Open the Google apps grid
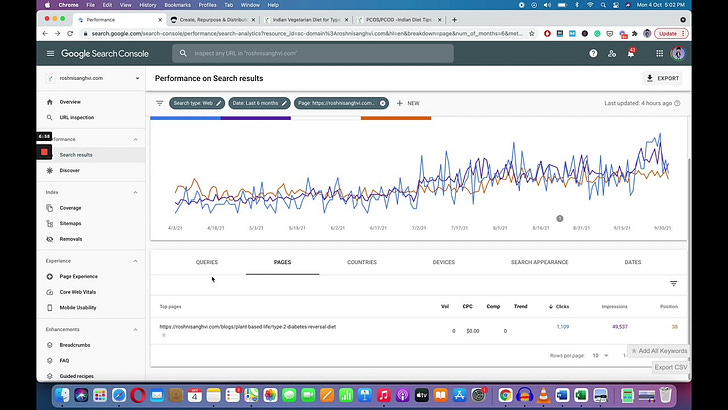Viewport: 728px width, 410px height. coord(659,53)
